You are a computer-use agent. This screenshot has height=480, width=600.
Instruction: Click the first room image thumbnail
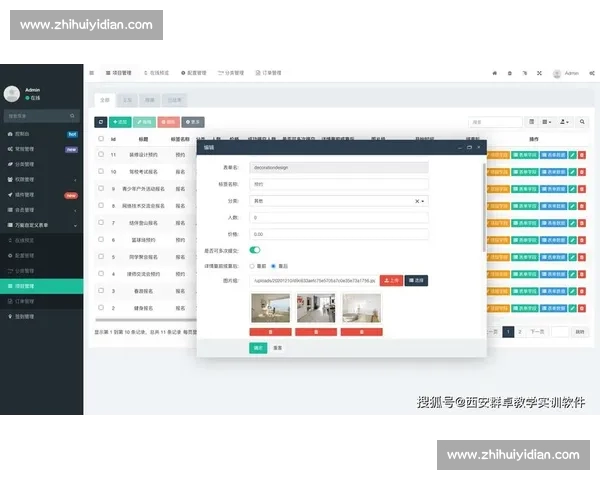(271, 308)
